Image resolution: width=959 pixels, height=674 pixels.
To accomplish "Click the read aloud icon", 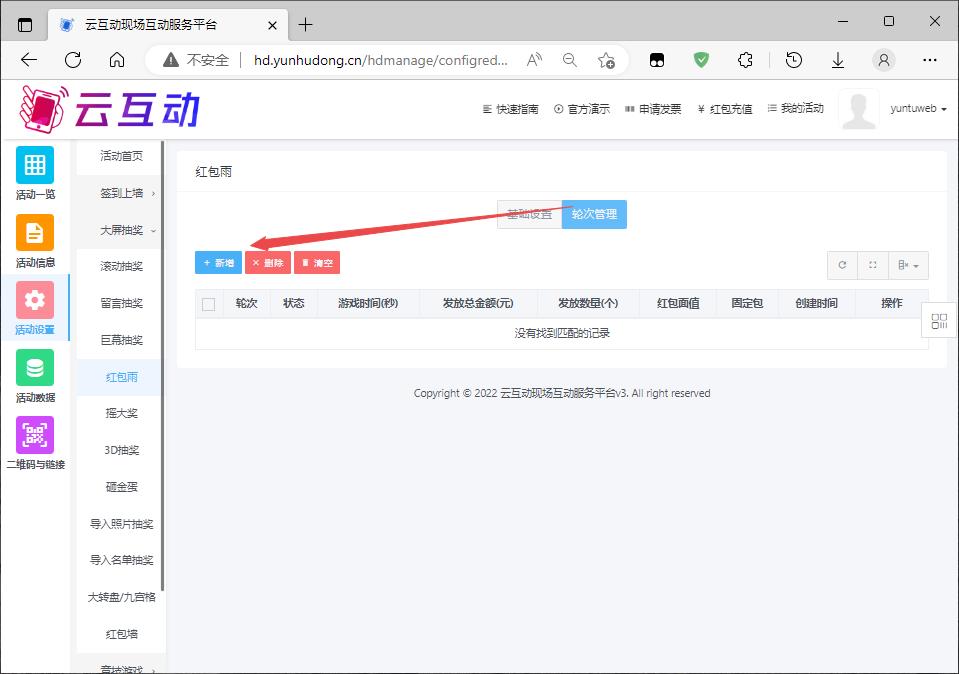I will coord(534,60).
